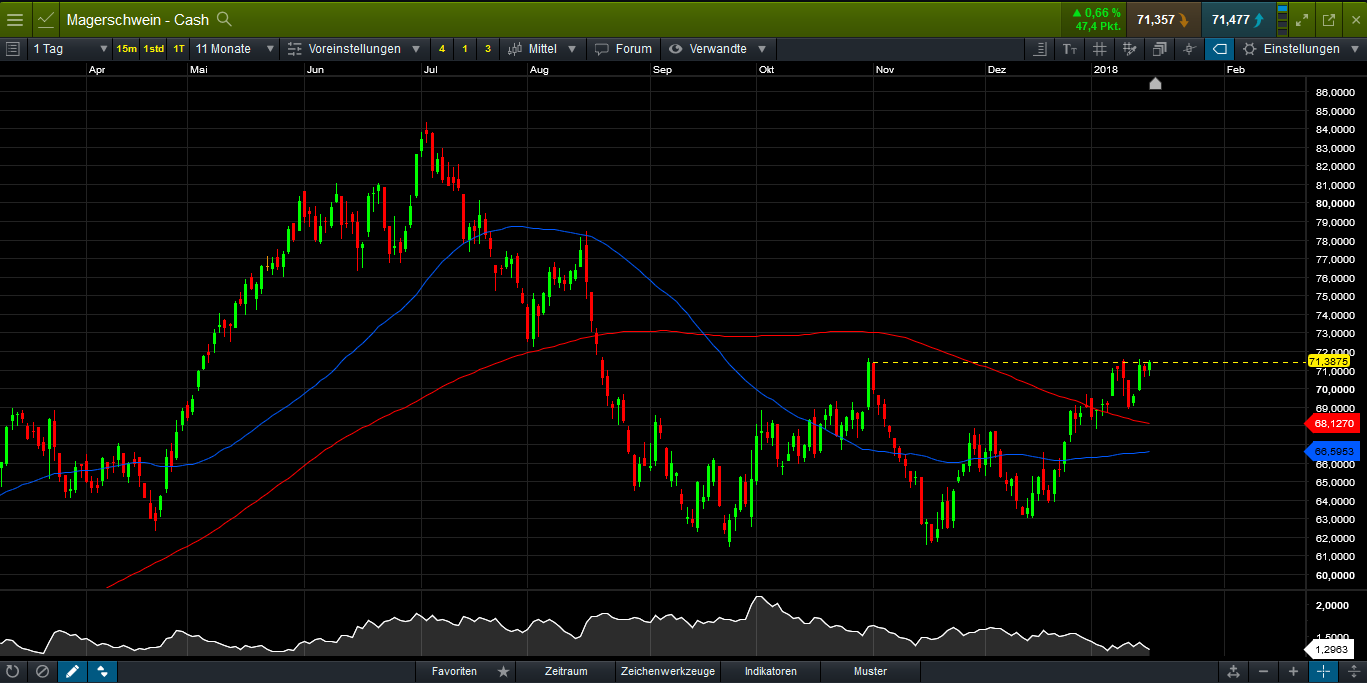Screen dimensions: 1367x683
Task: Open the Voreinstellungen presets dropdown
Action: click(x=354, y=49)
